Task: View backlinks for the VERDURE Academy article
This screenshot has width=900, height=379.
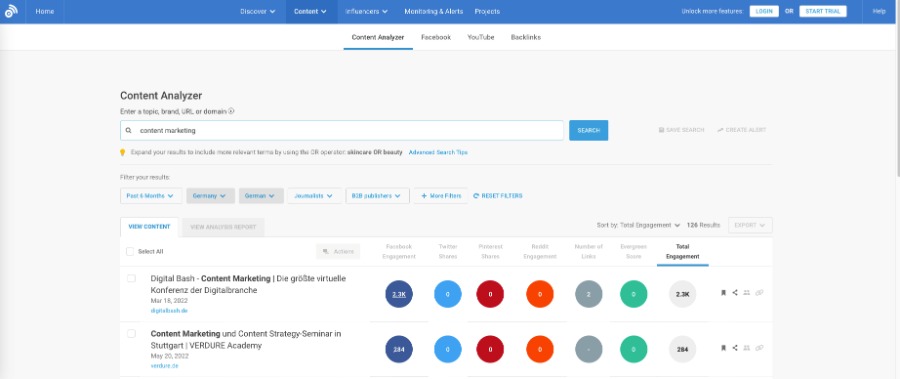Action: point(759,348)
